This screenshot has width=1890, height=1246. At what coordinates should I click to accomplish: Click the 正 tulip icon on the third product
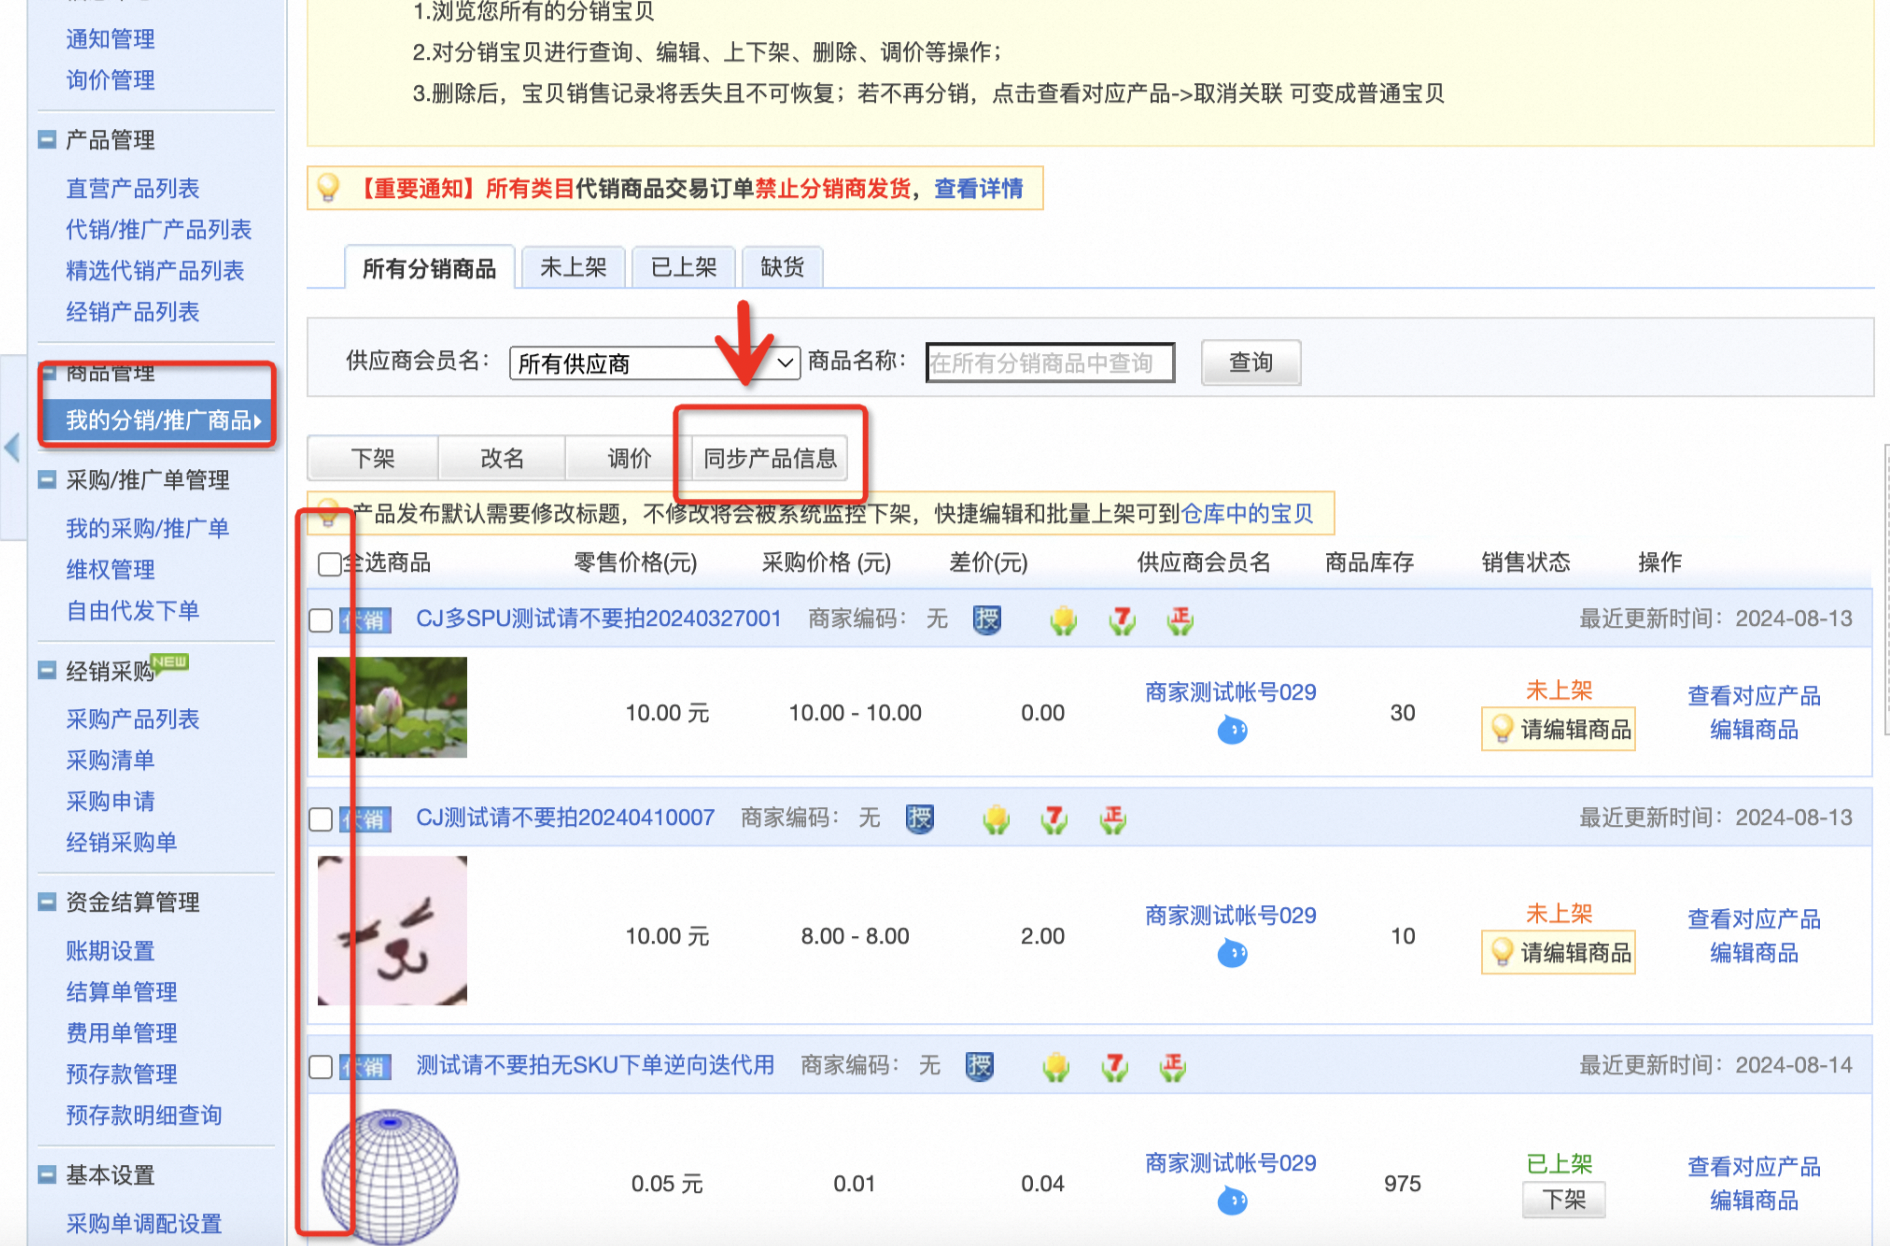[1172, 1067]
